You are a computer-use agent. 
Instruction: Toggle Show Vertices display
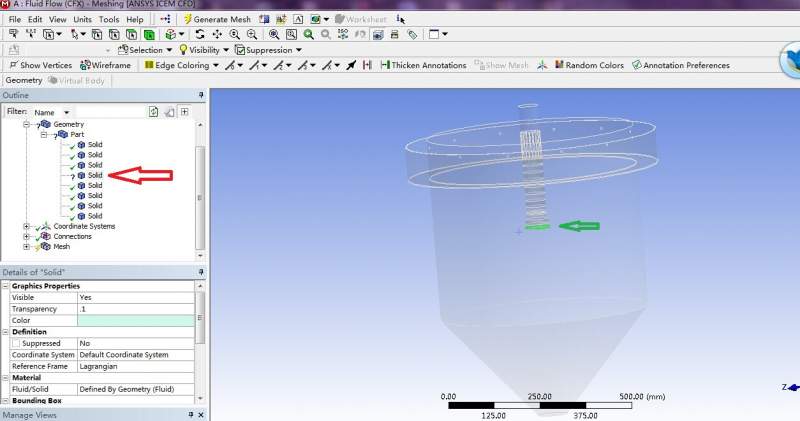pyautogui.click(x=41, y=65)
